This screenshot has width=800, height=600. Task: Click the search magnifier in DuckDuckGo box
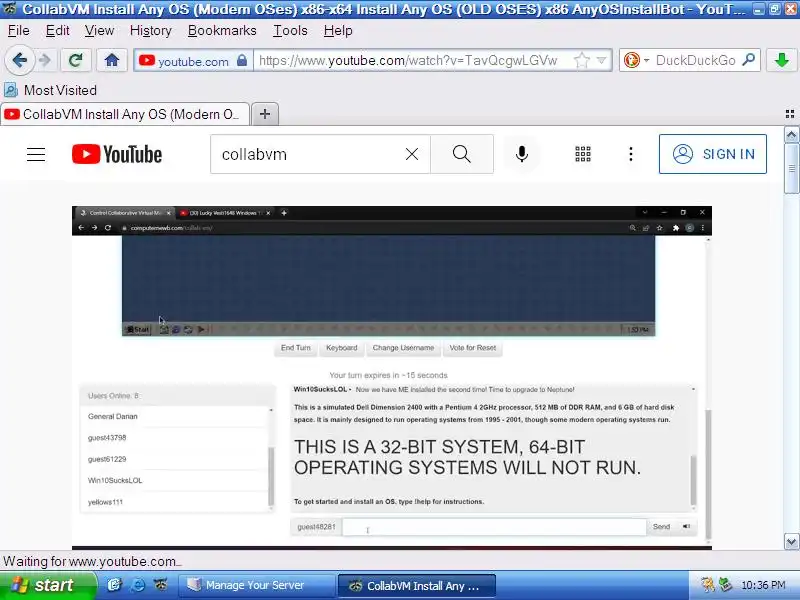[749, 60]
